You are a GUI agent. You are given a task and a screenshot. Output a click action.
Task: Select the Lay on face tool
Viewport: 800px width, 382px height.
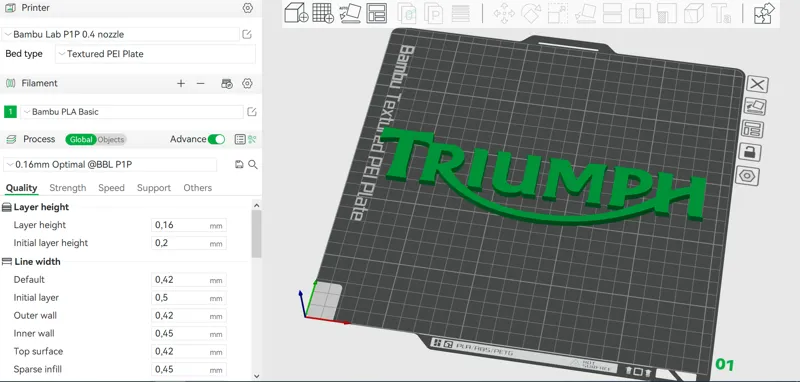(x=585, y=14)
